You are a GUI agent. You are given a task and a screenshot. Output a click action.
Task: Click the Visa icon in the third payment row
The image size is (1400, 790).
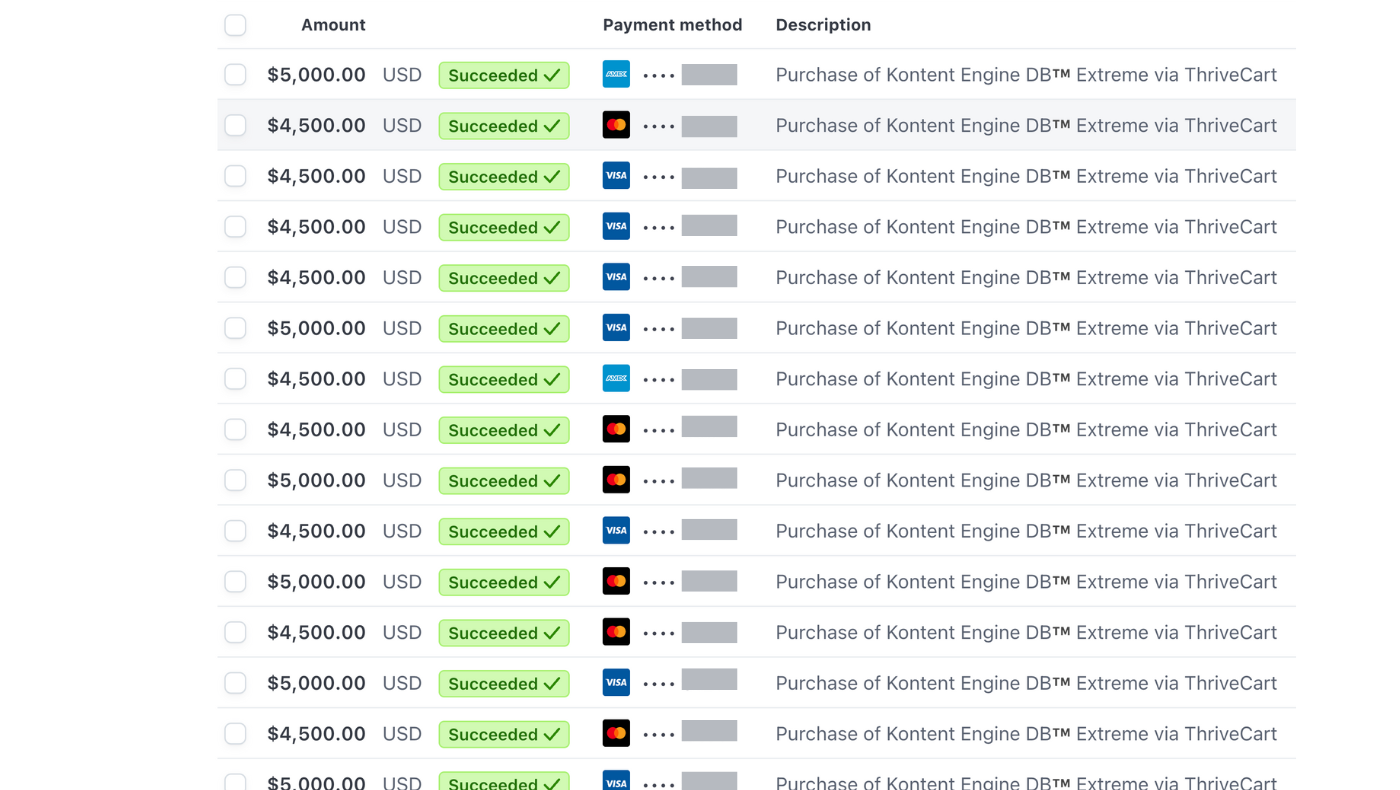click(616, 176)
